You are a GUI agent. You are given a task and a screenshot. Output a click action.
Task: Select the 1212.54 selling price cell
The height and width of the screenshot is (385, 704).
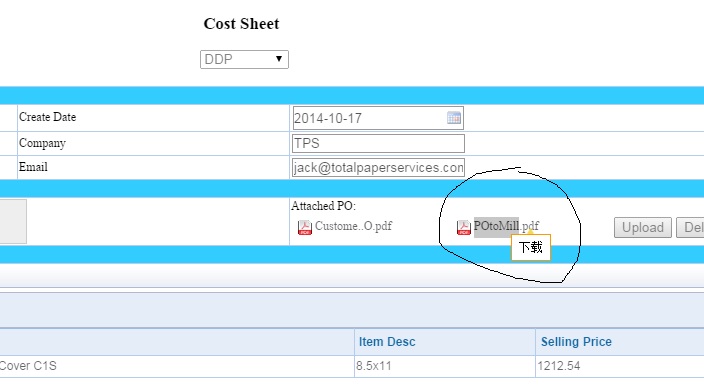coord(620,366)
